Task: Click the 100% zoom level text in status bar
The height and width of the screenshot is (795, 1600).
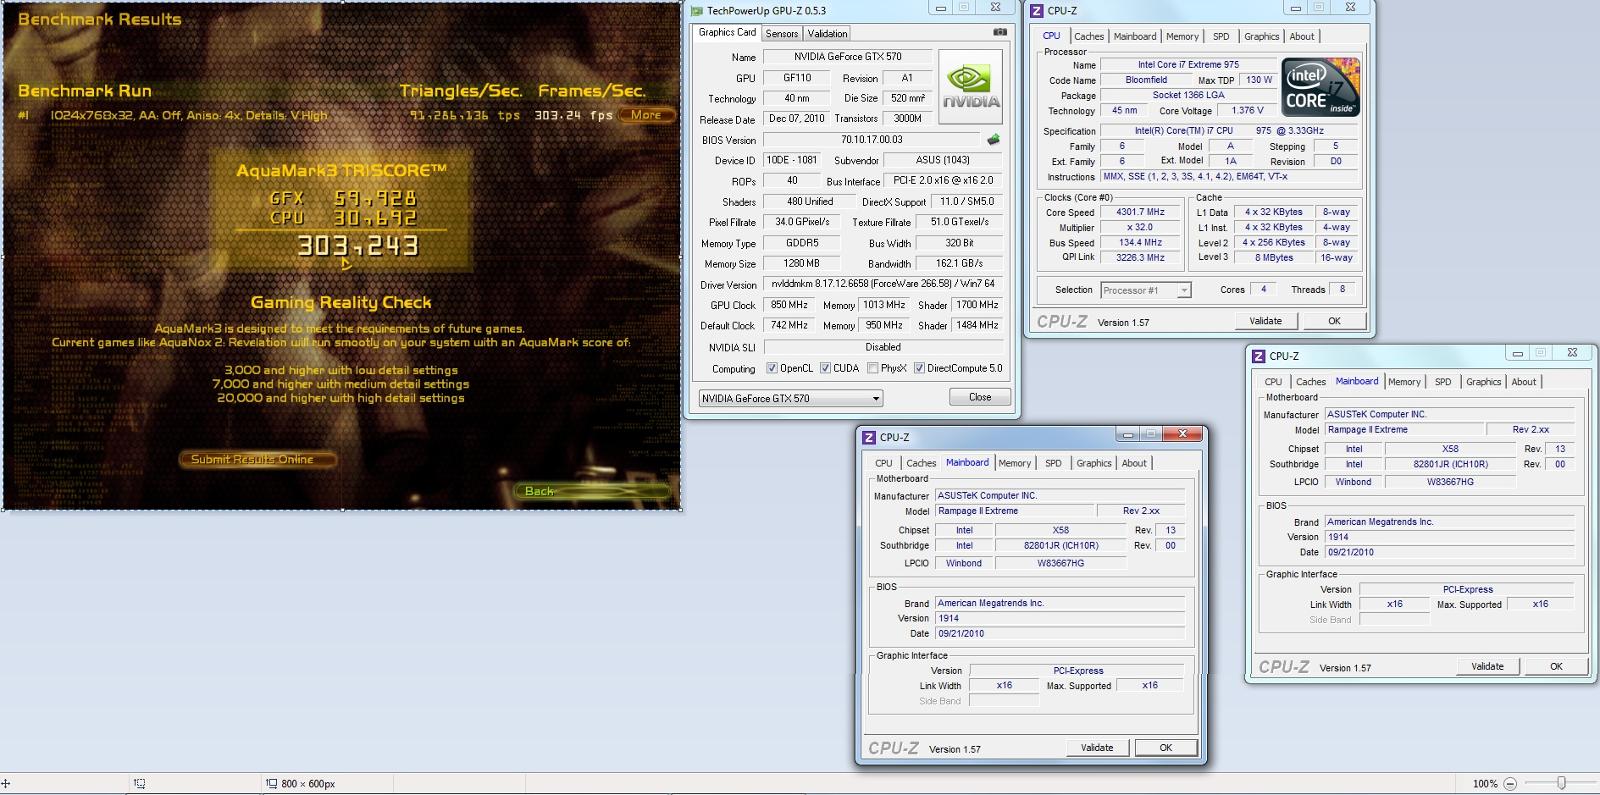Action: (x=1485, y=784)
